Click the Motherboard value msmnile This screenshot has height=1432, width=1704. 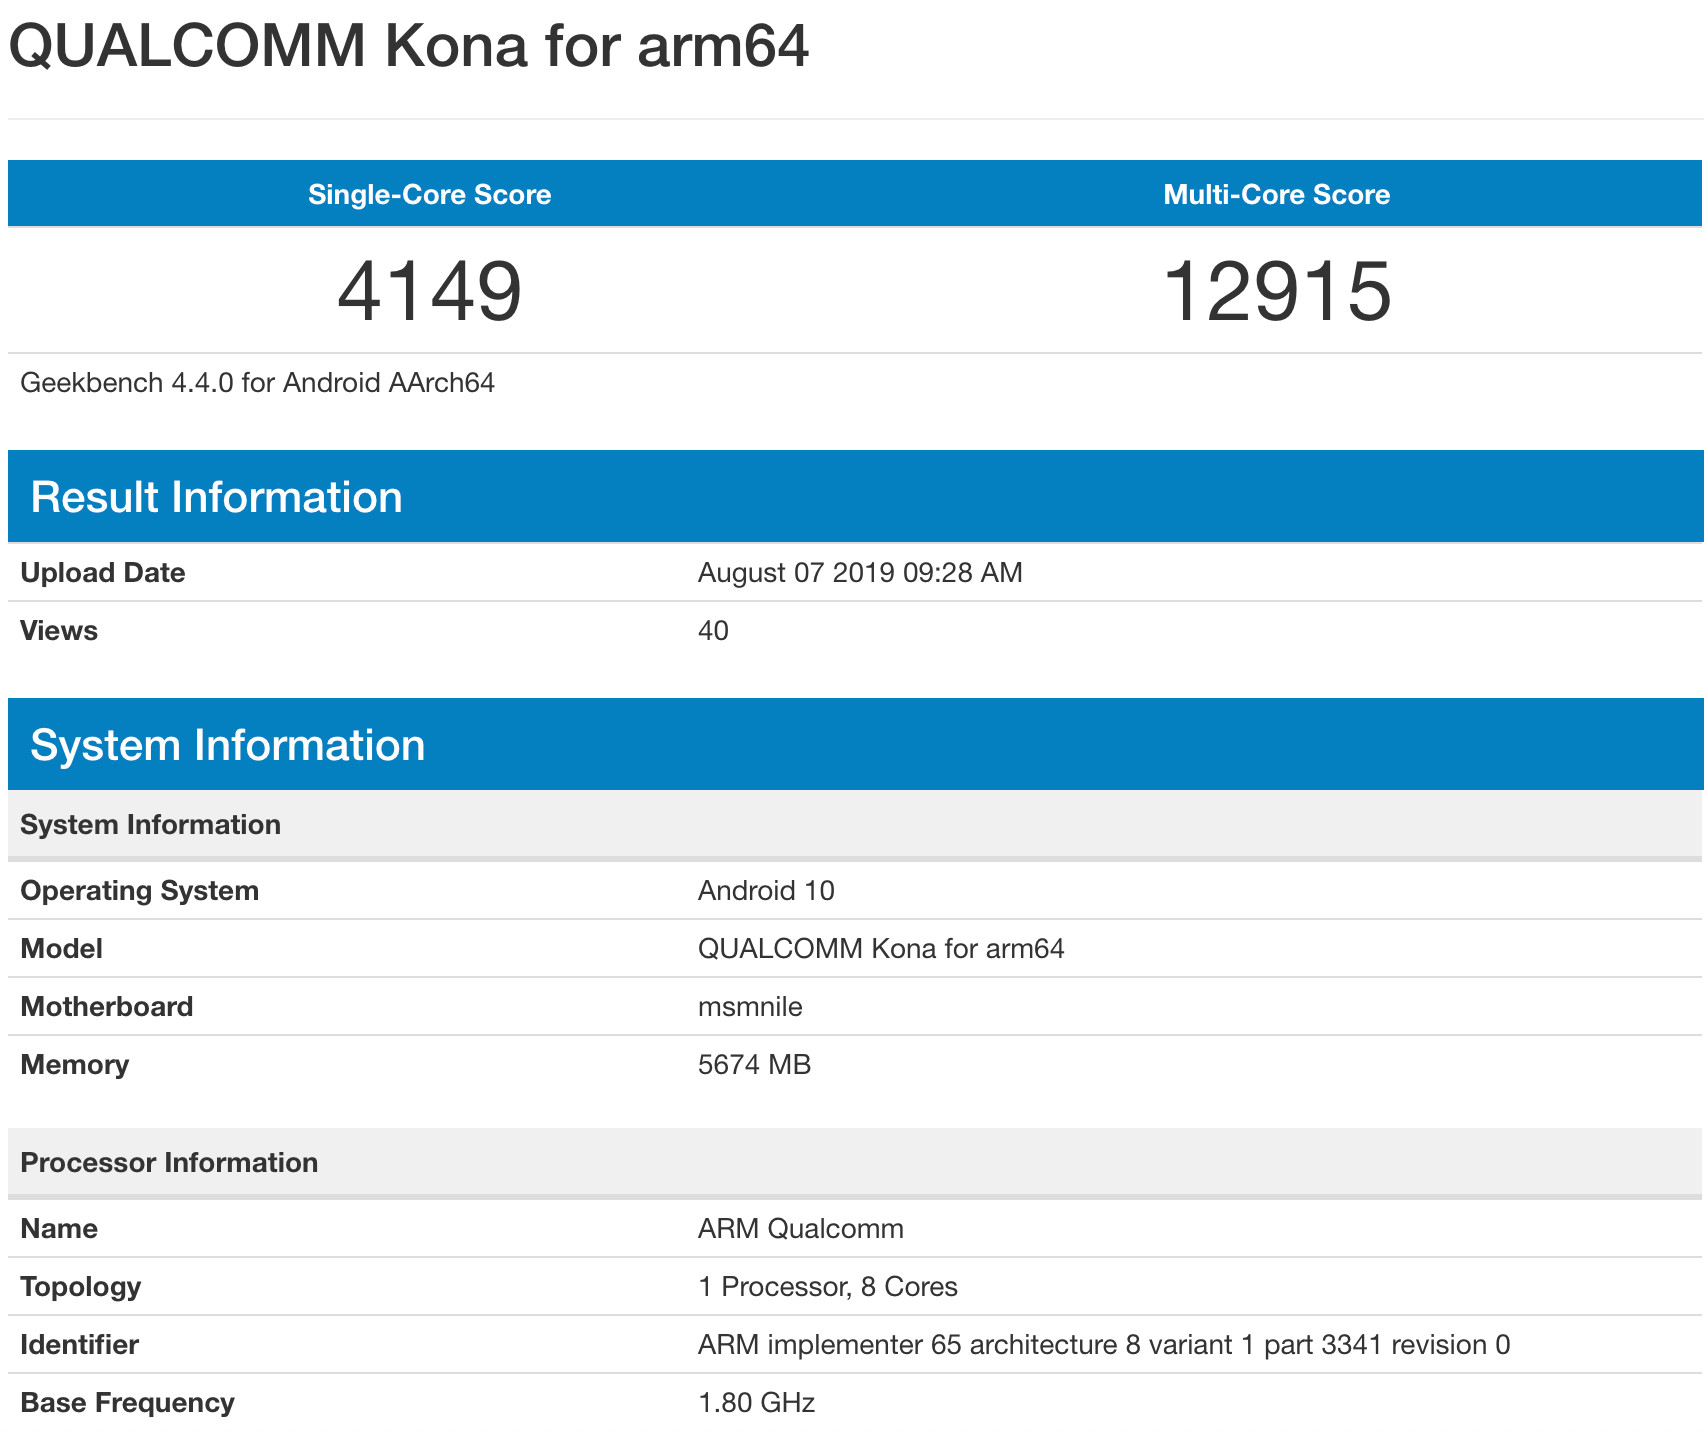click(x=750, y=1007)
